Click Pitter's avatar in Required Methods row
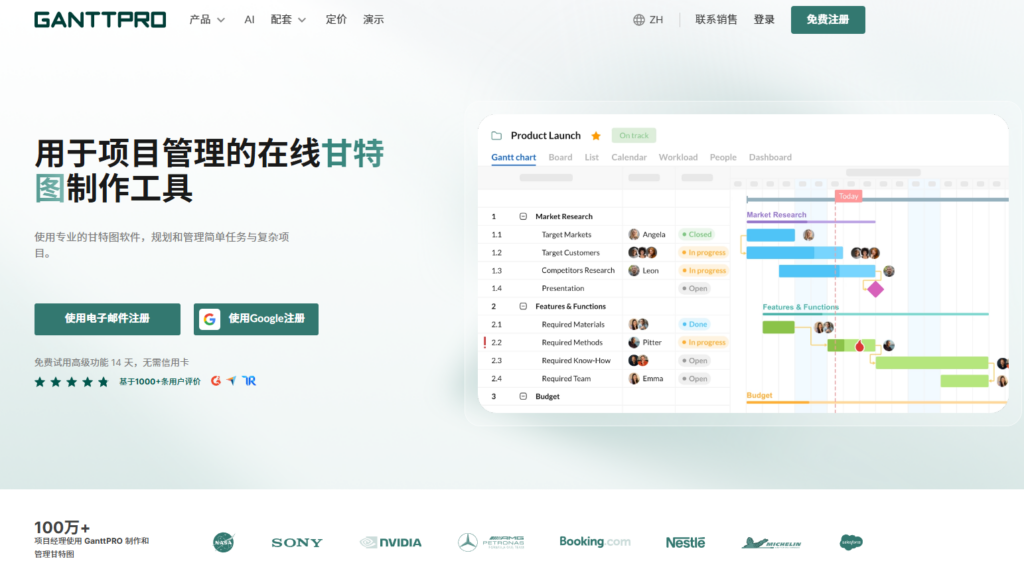 [633, 342]
